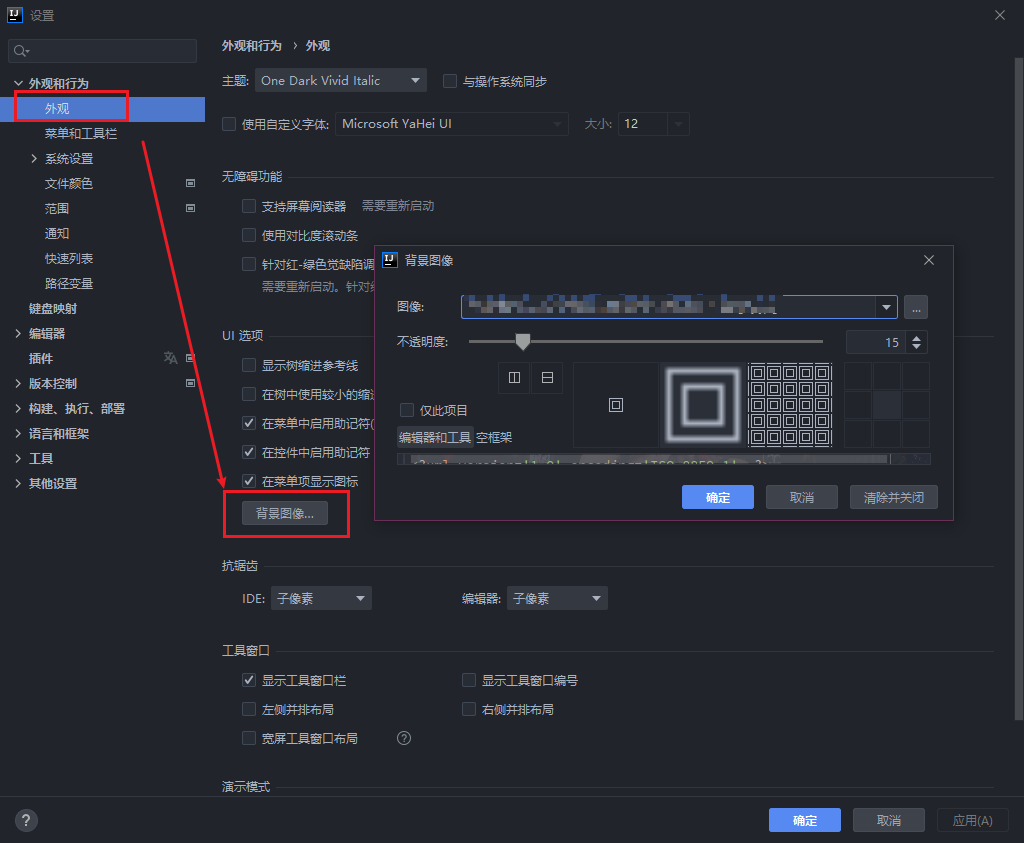
Task: Enable 显示工具窗口编号 checkbox
Action: point(469,680)
